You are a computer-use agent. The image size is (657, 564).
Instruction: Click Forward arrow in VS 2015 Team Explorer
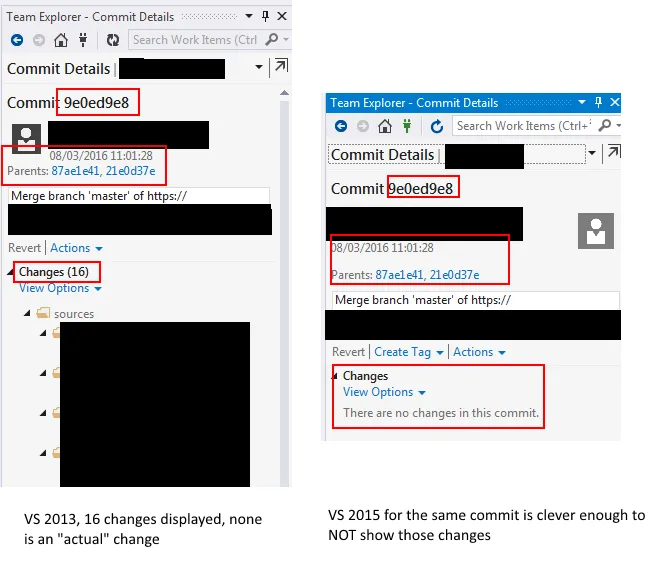(363, 126)
